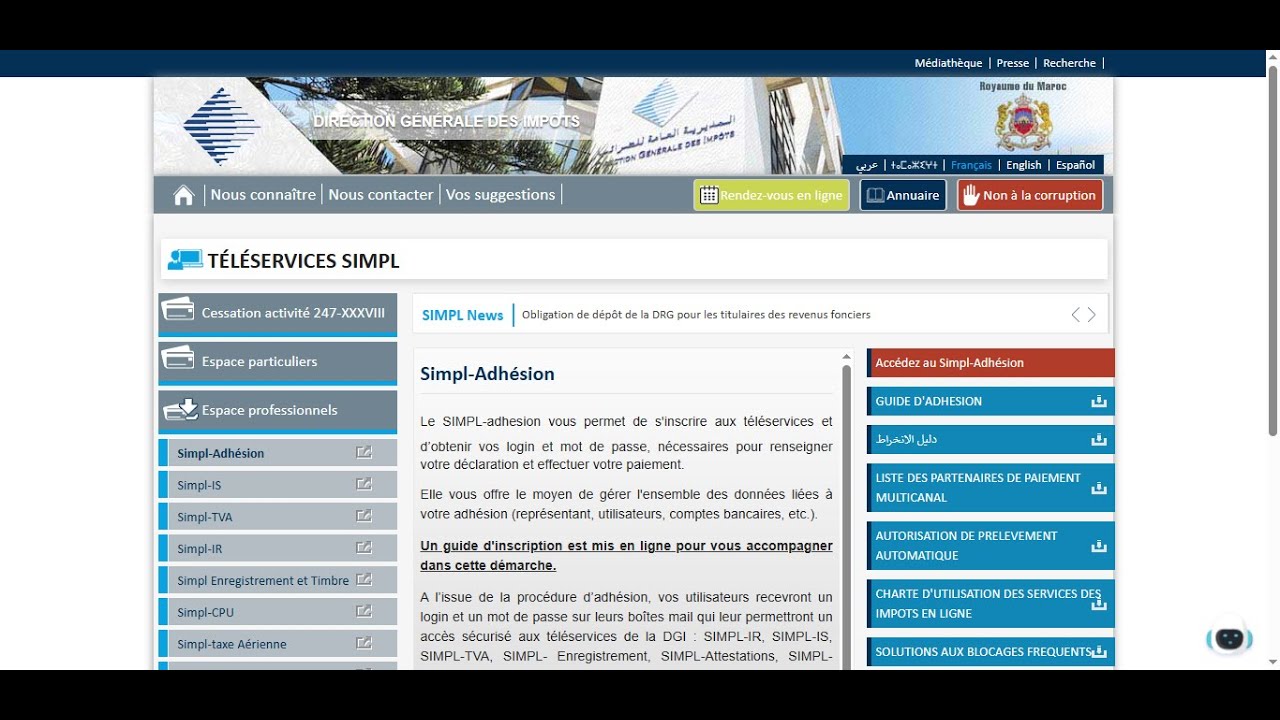Image resolution: width=1280 pixels, height=720 pixels.
Task: Download liste des partenaires de paiement icon
Action: pyautogui.click(x=1099, y=488)
